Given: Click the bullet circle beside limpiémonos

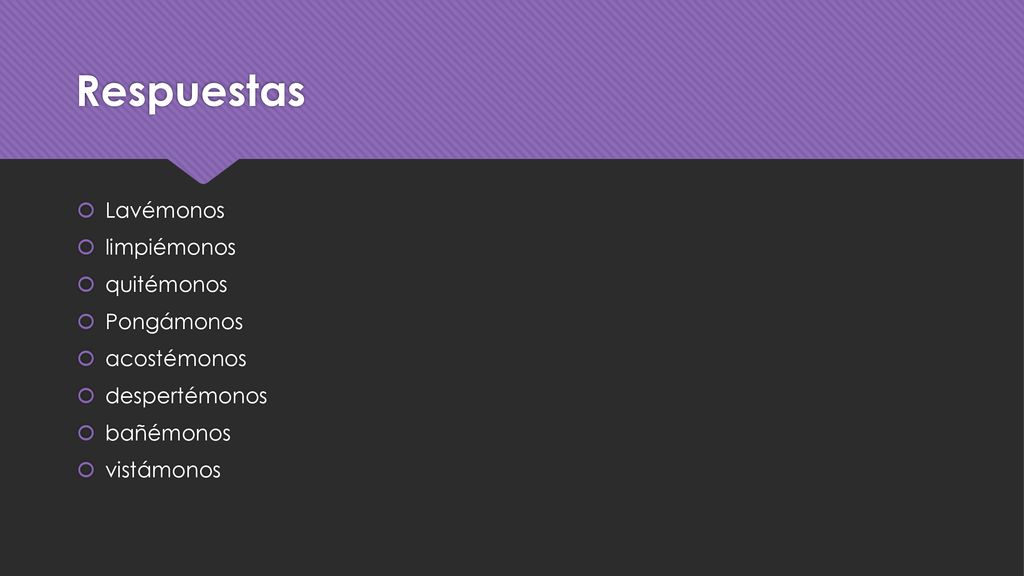Looking at the screenshot, I should coord(86,247).
